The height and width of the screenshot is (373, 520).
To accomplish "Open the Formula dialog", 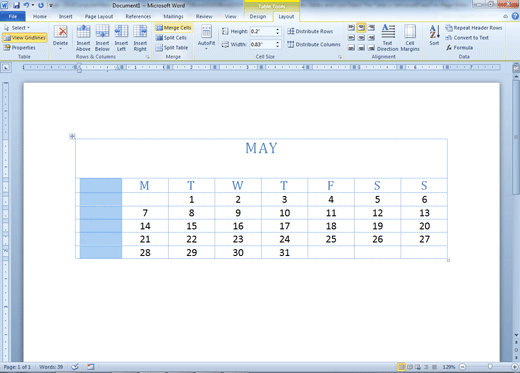I will tap(459, 48).
